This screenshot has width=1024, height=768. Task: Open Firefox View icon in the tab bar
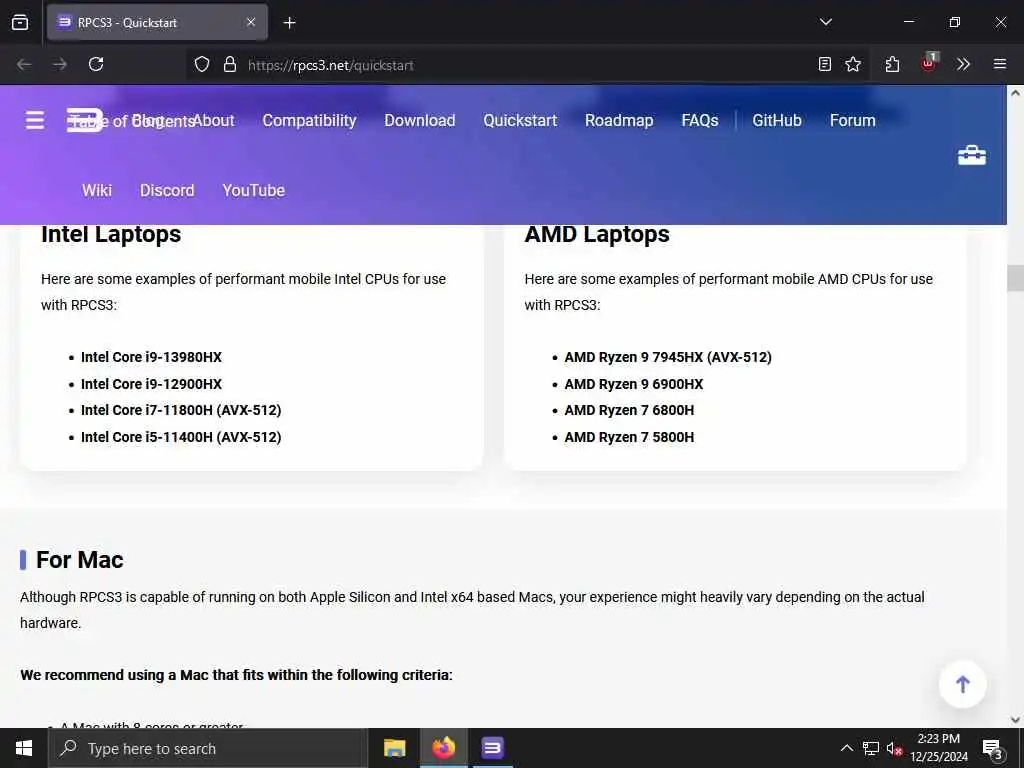[20, 22]
